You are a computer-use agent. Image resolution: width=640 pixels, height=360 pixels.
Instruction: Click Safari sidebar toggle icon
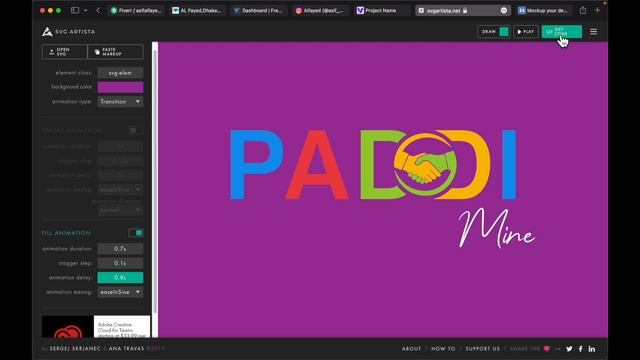click(75, 10)
